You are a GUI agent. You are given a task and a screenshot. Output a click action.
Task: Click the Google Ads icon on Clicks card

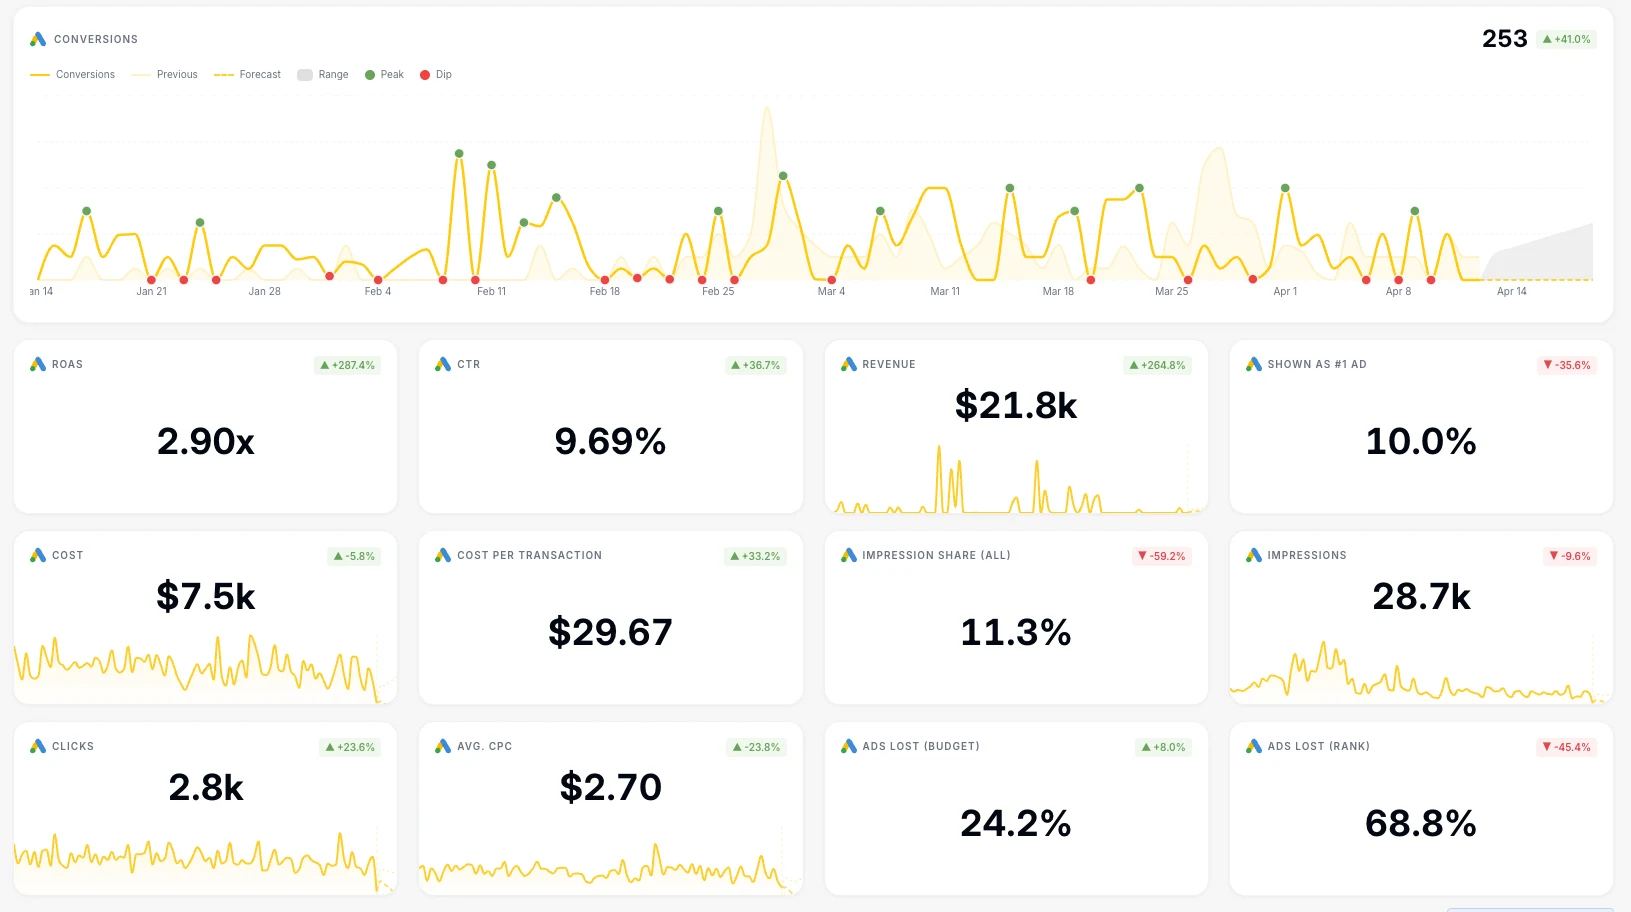tap(38, 746)
